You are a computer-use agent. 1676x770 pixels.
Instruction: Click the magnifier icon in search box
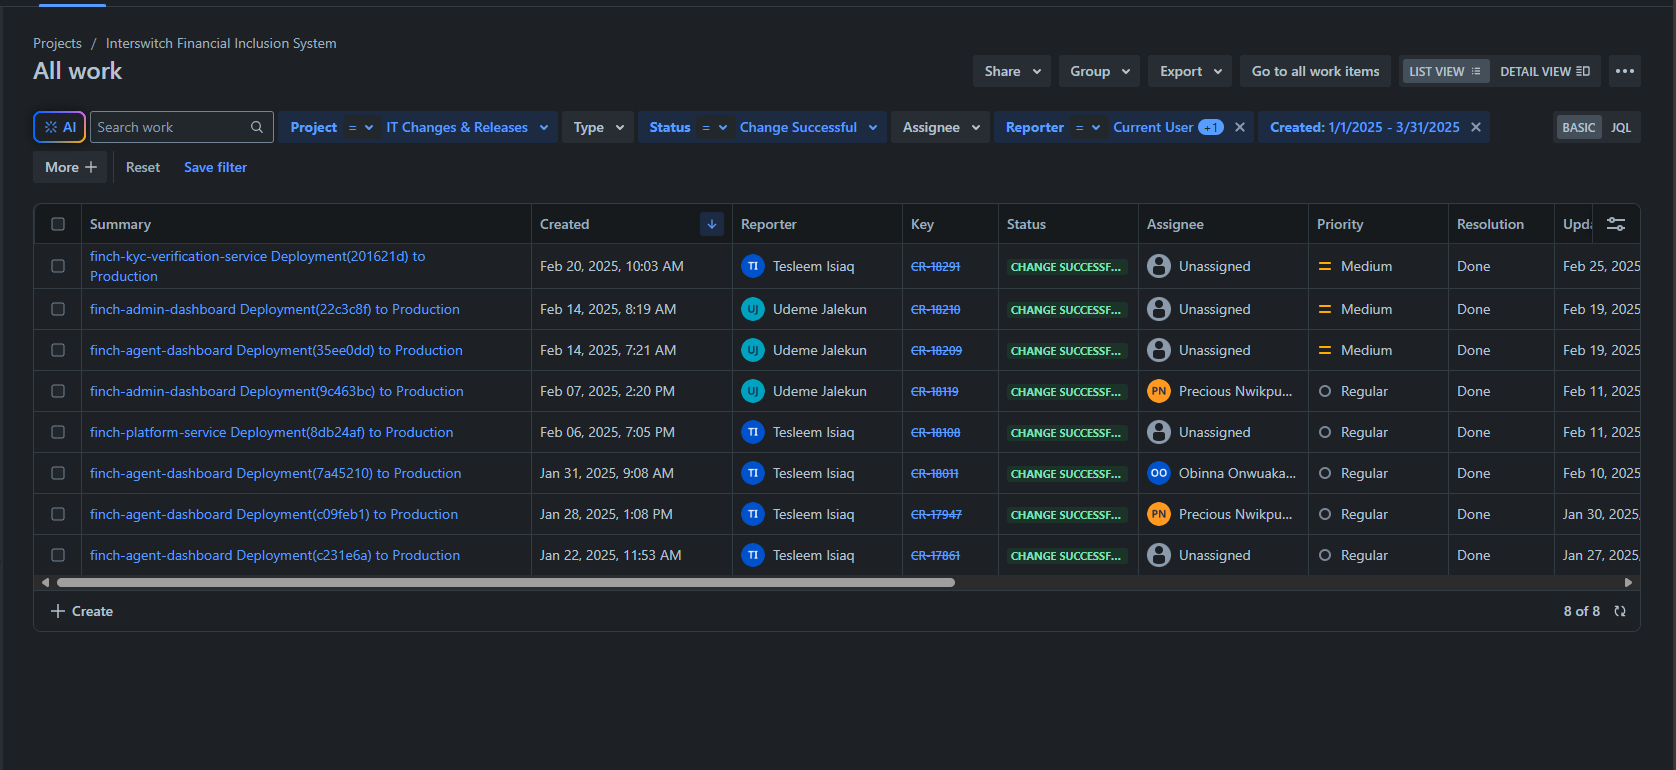pos(257,127)
